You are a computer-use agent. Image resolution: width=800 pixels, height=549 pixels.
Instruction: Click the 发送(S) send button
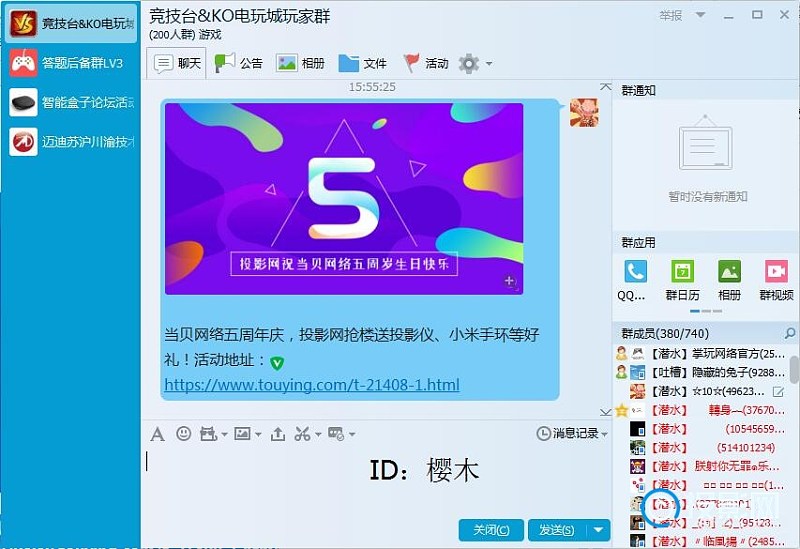(556, 530)
